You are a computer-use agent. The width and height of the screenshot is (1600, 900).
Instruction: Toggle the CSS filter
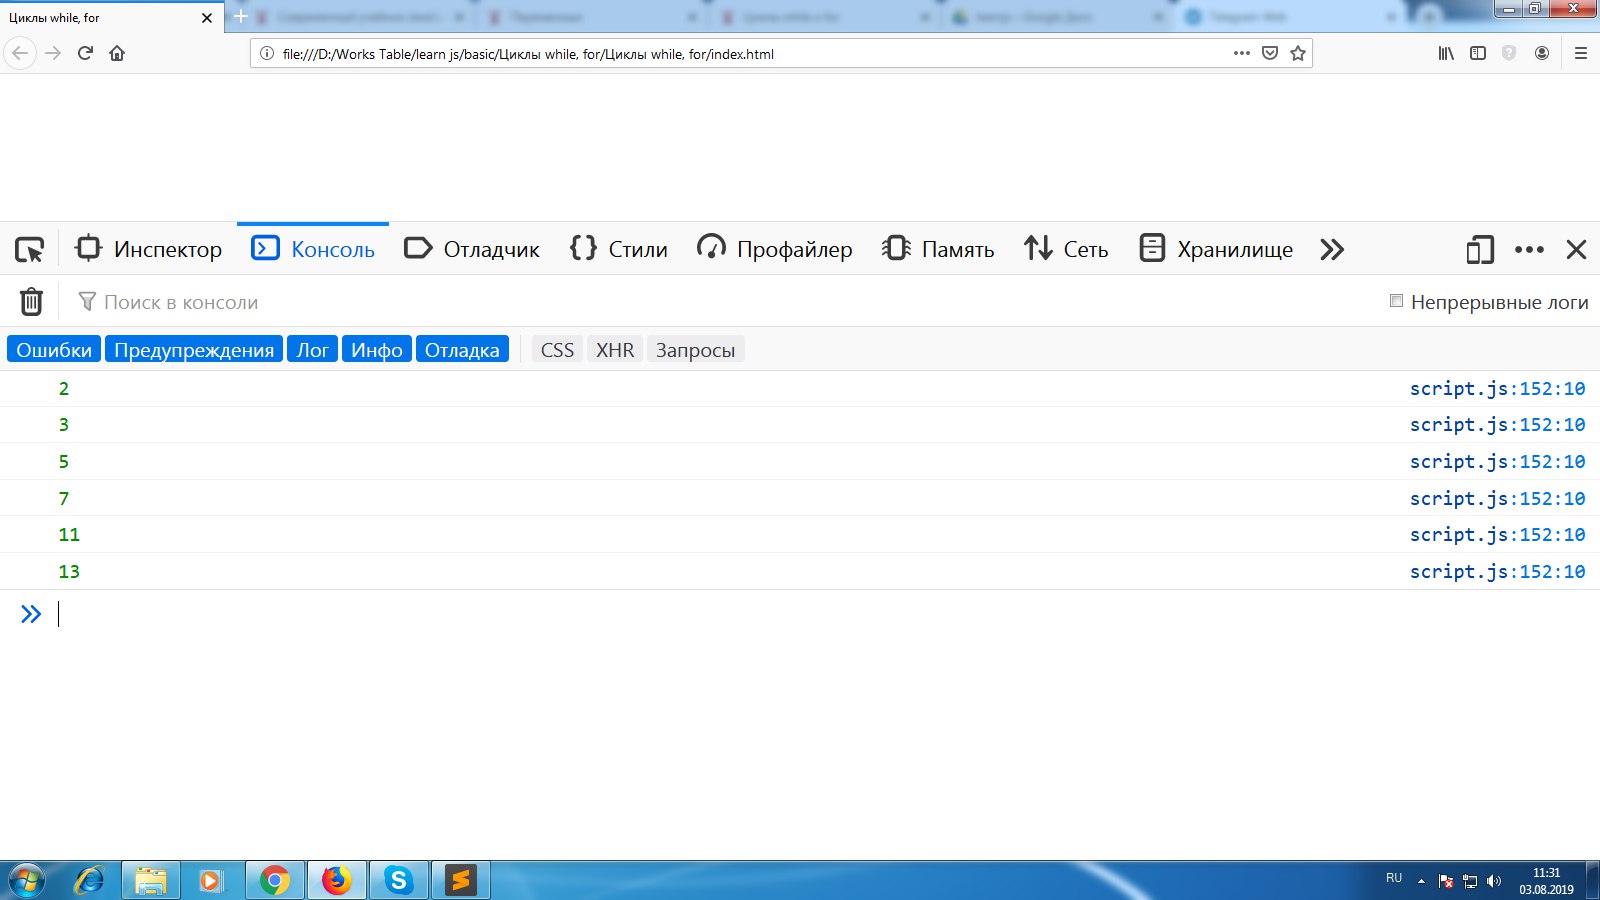coord(557,350)
